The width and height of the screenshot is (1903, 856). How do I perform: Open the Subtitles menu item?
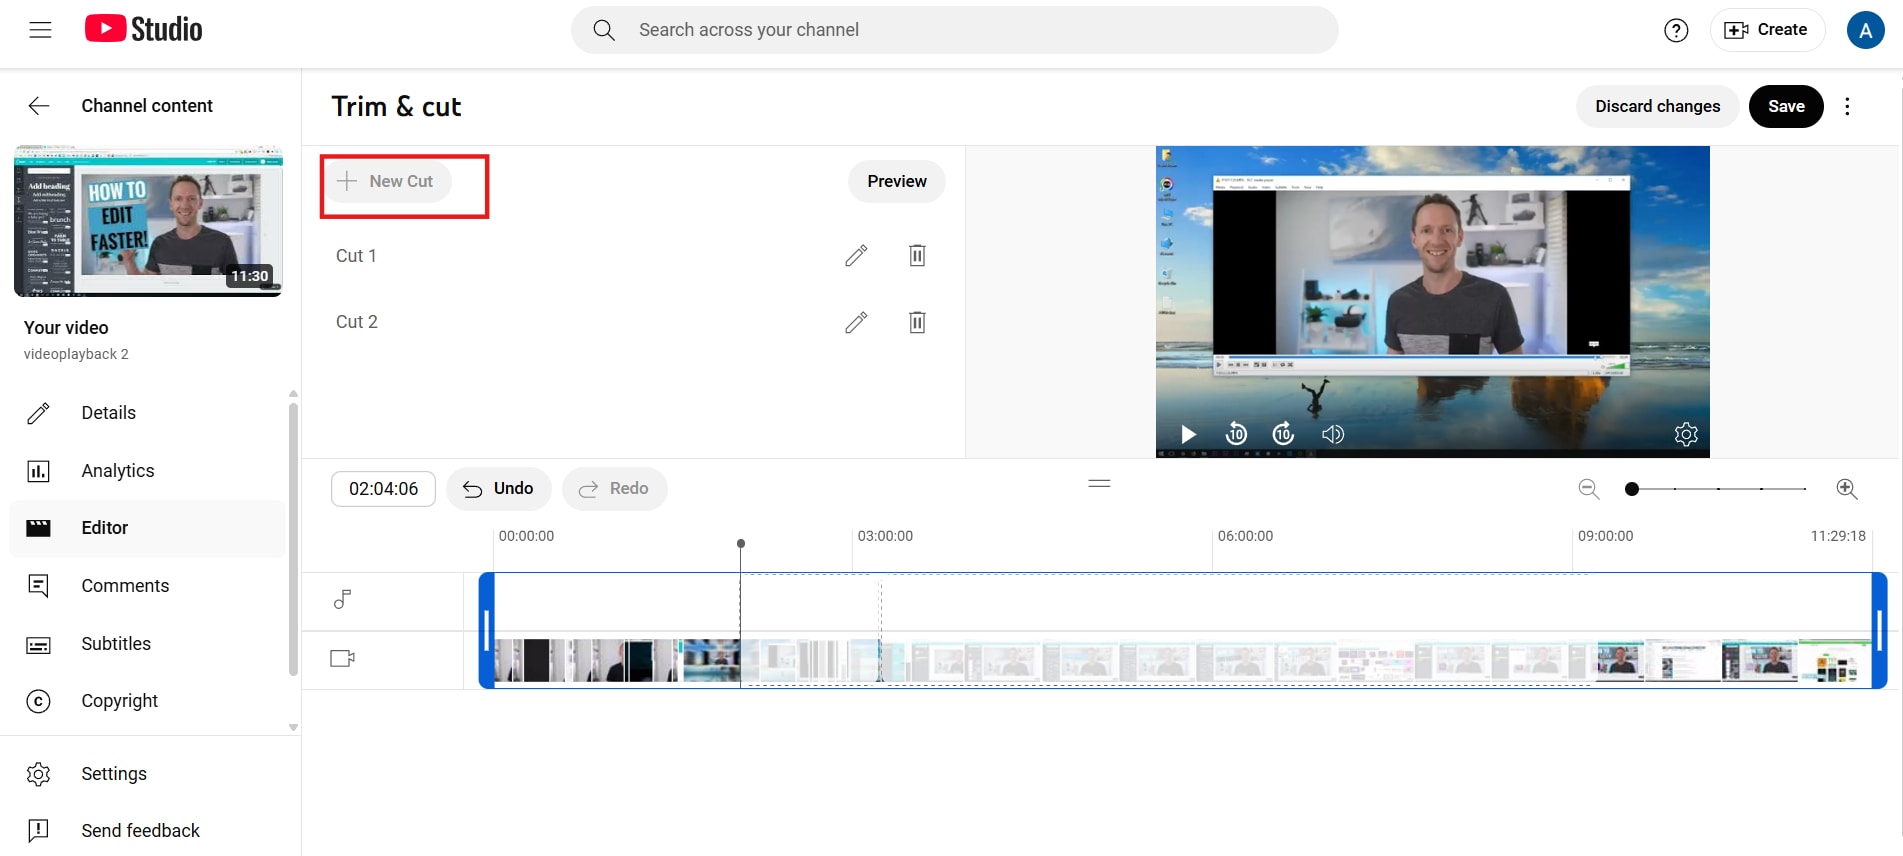point(148,644)
